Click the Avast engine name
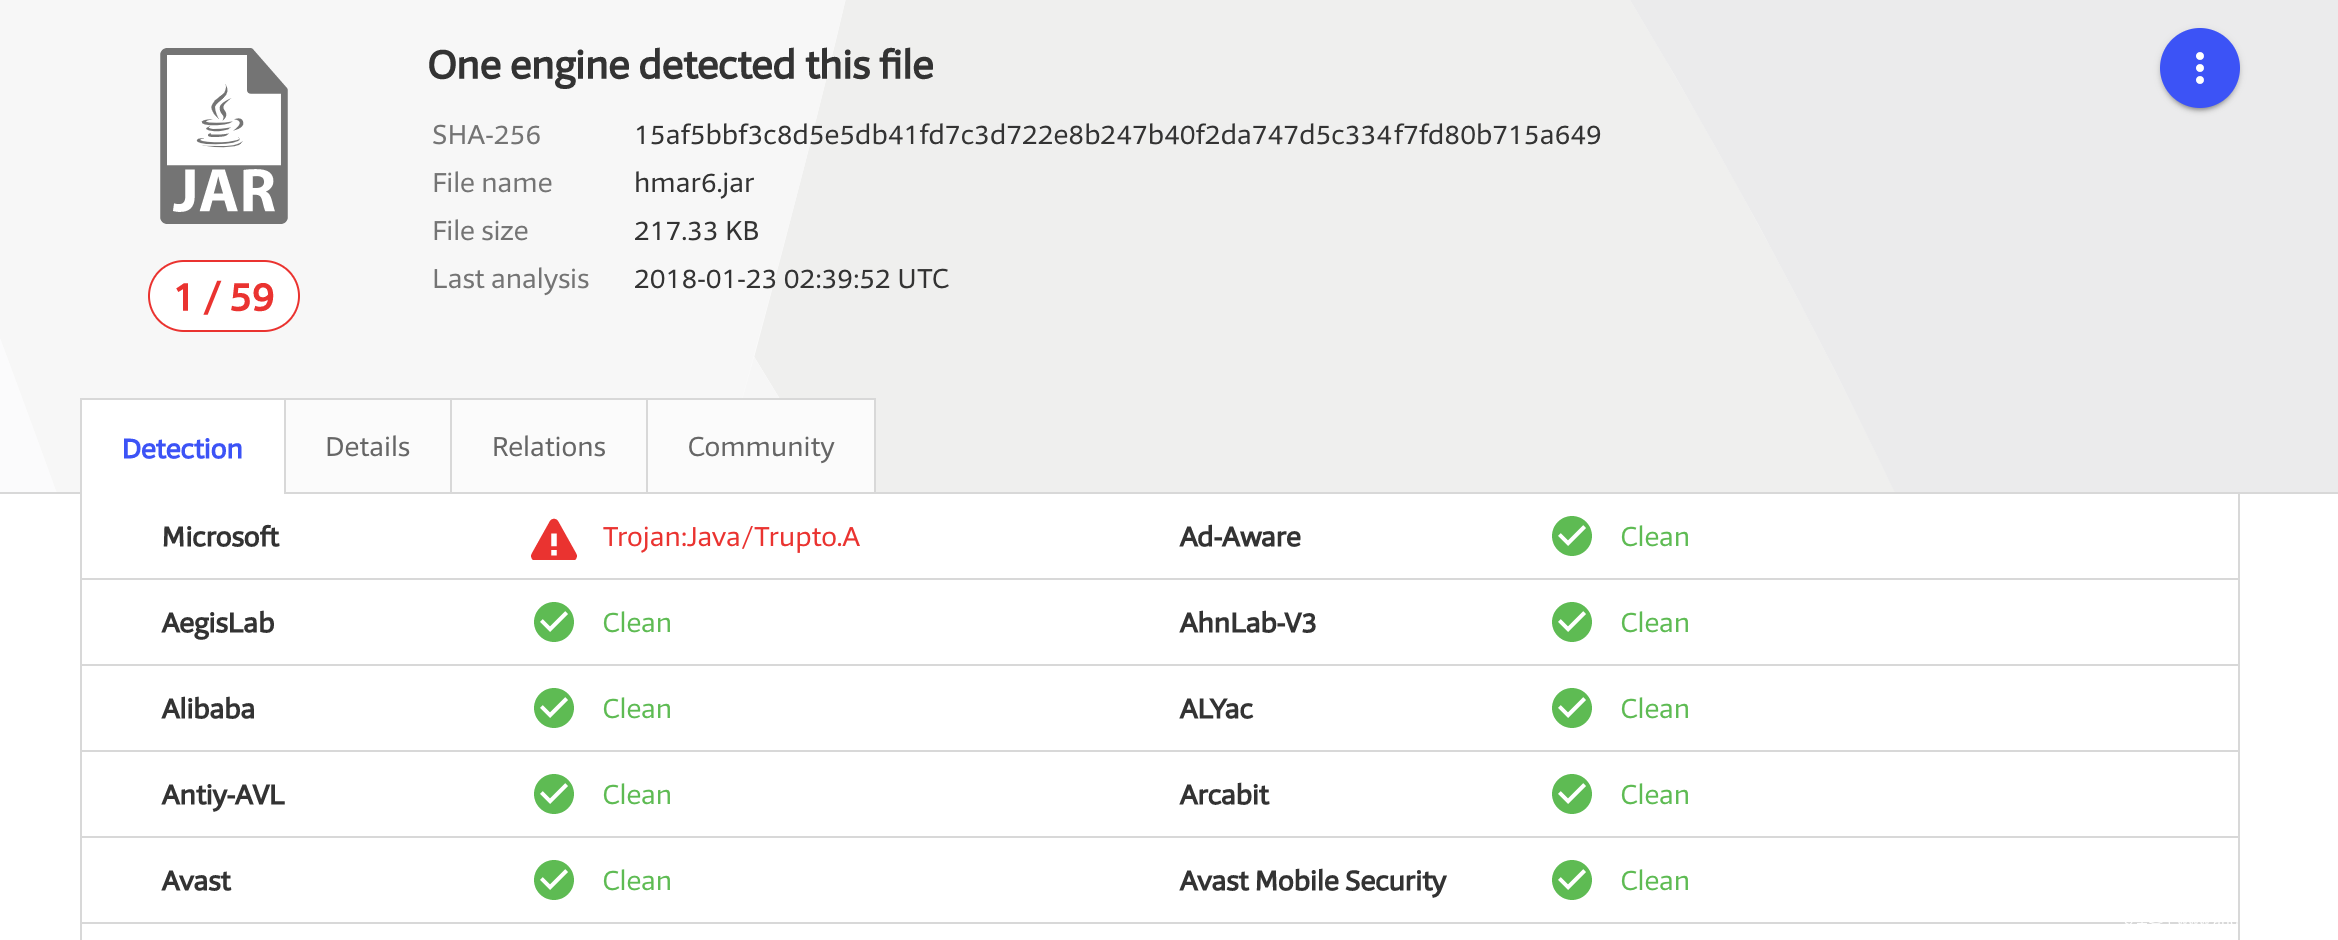Viewport: 2338px width, 940px height. point(196,881)
